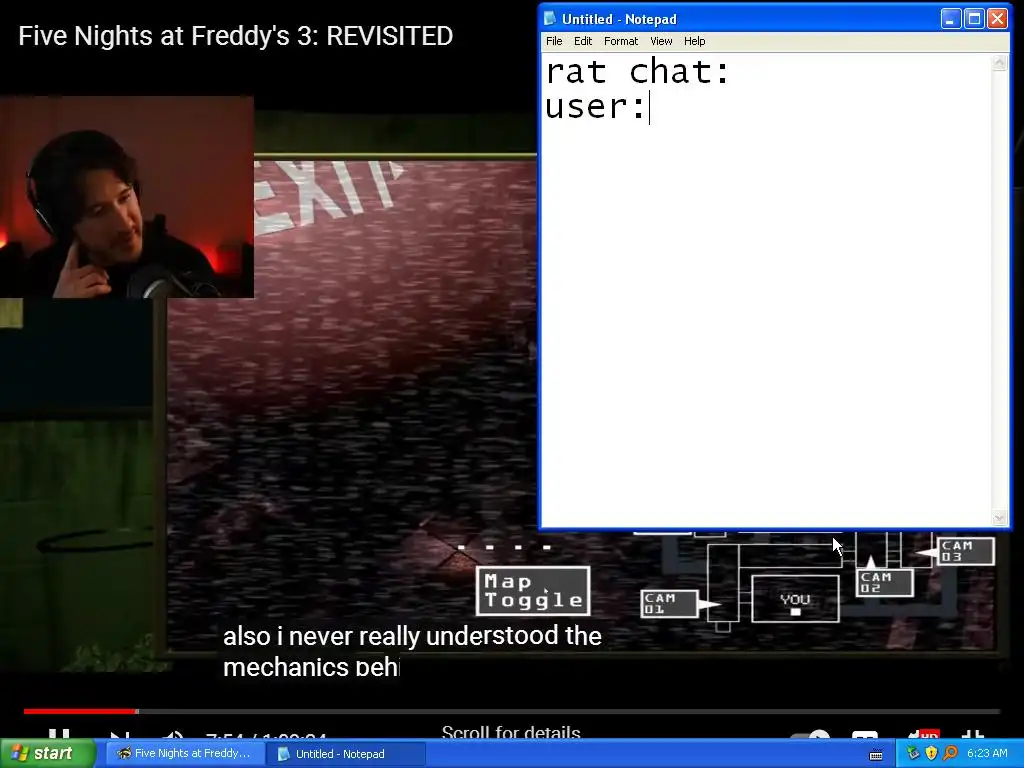Toggle the autoplay switch
Screen dimensions: 1024x768
(810, 734)
